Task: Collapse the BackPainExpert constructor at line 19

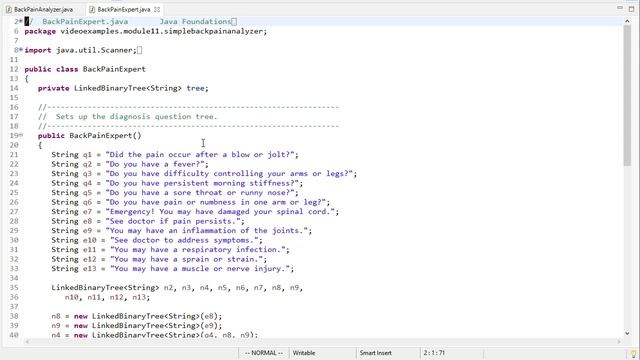Action: 21,135
